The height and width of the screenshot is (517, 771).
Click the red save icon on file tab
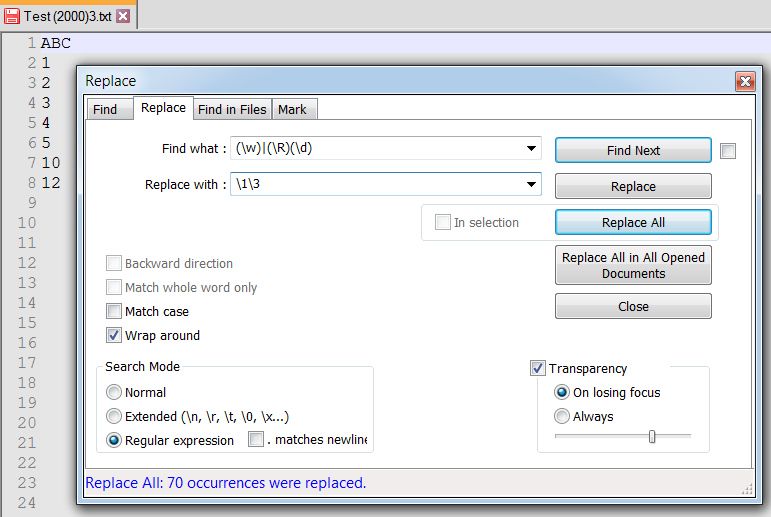coord(12,16)
